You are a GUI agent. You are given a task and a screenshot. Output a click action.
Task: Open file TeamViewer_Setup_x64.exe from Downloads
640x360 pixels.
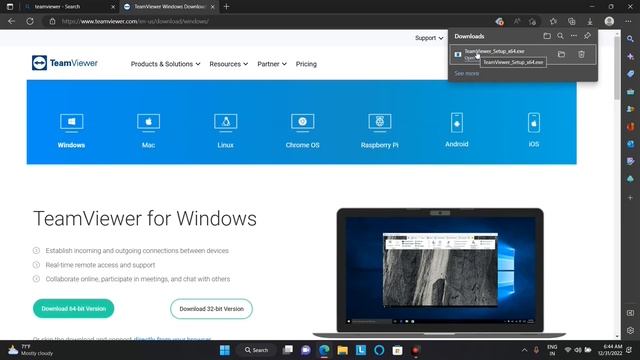click(x=494, y=51)
